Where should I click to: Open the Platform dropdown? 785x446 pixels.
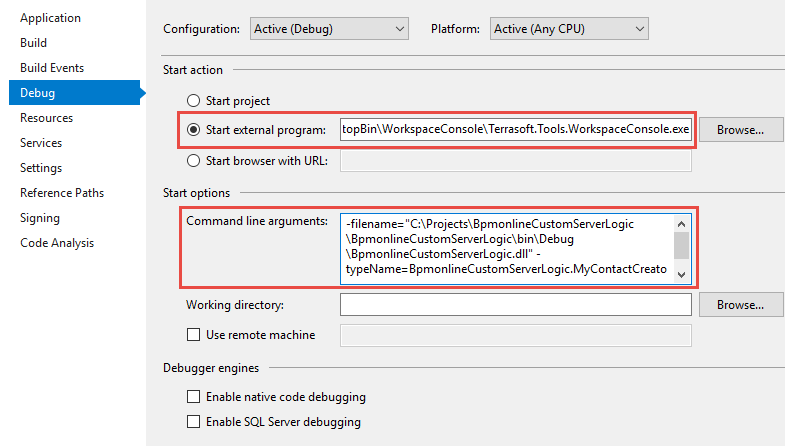click(568, 29)
